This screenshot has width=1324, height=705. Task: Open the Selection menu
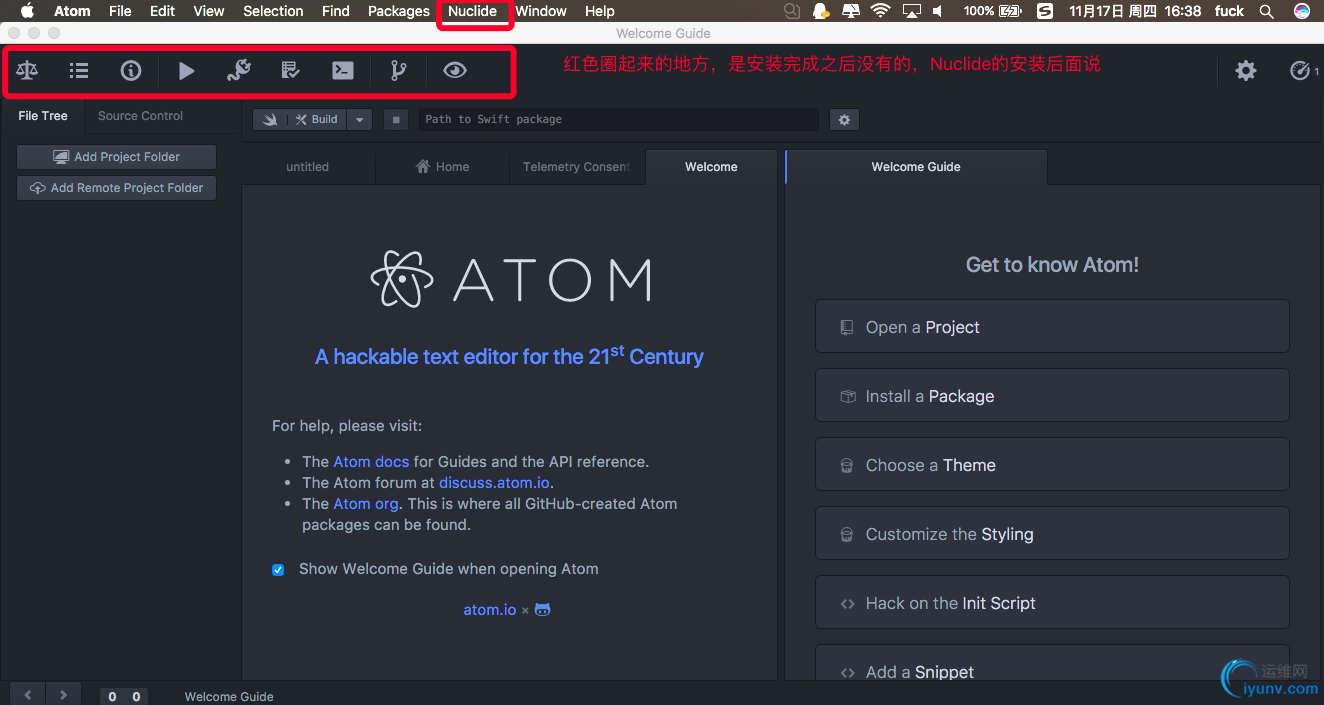(273, 11)
